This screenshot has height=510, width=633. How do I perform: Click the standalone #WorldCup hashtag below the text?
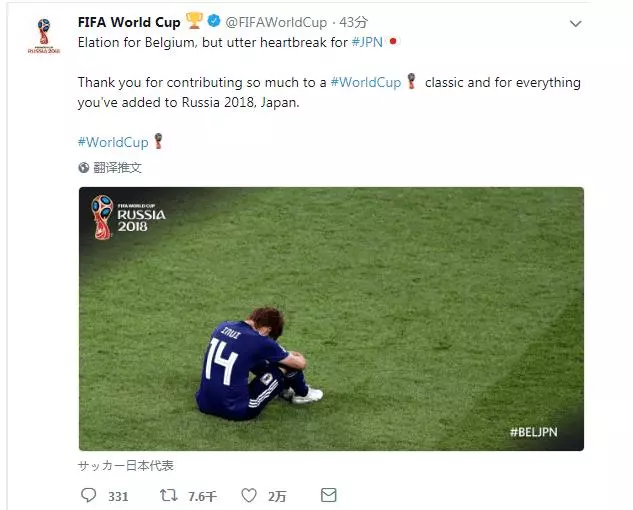(113, 142)
